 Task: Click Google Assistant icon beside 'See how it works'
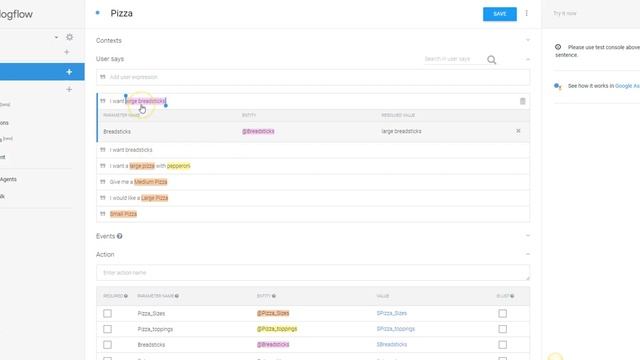click(558, 86)
